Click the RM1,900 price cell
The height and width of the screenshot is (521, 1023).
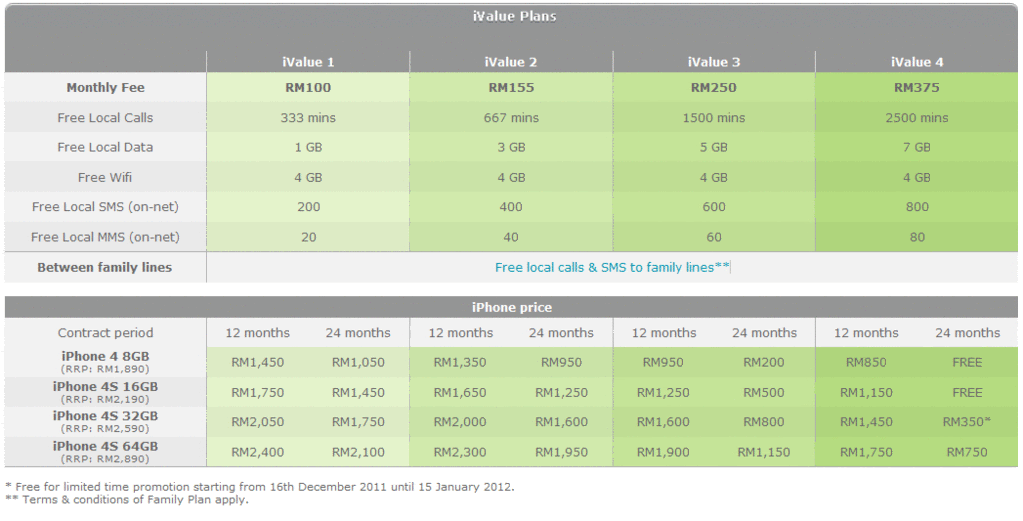663,452
